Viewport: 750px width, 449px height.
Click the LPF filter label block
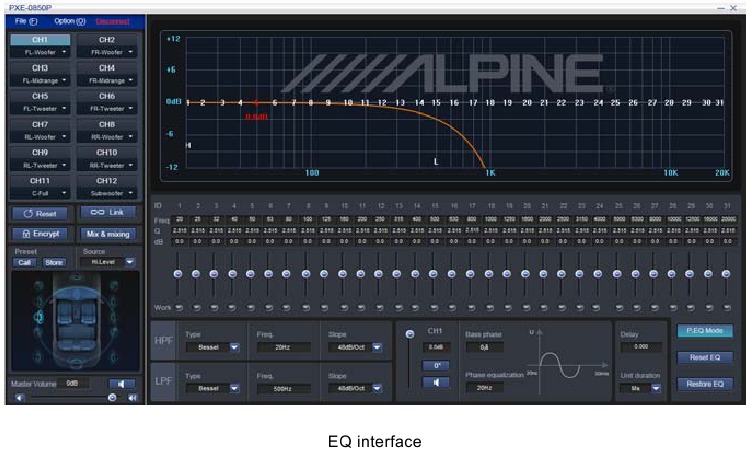[x=164, y=382]
